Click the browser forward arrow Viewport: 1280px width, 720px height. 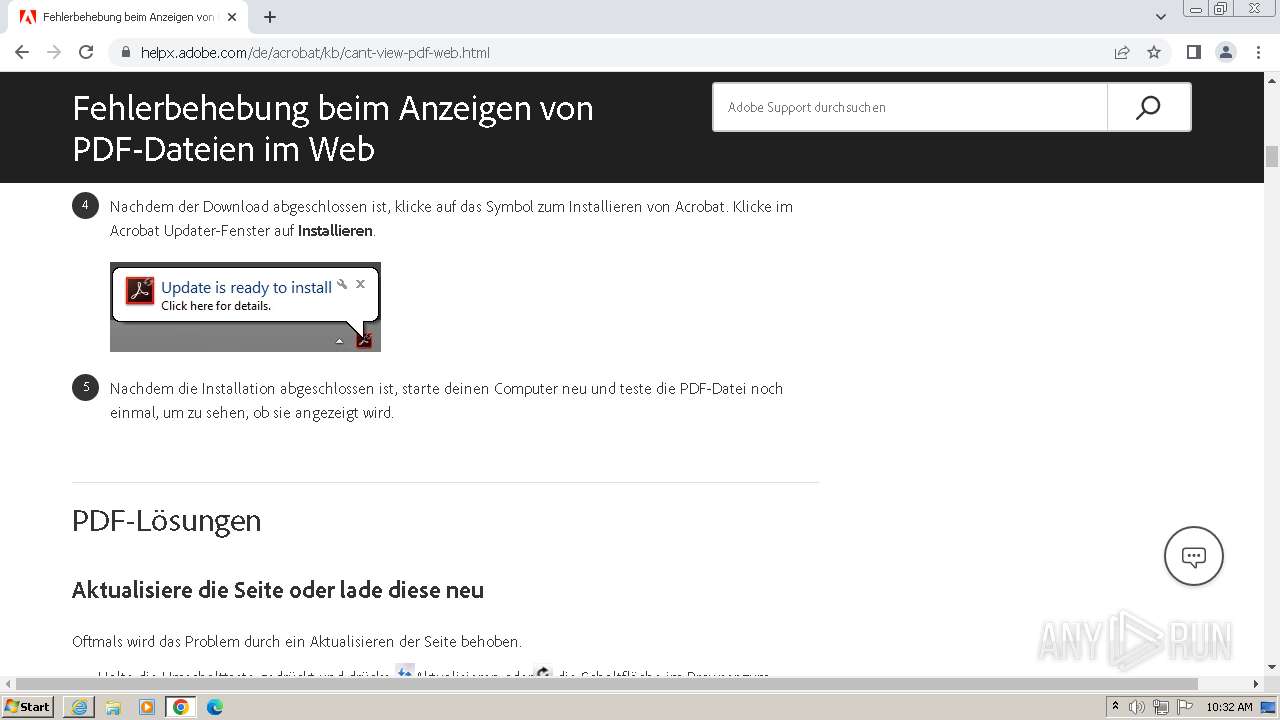pos(54,52)
